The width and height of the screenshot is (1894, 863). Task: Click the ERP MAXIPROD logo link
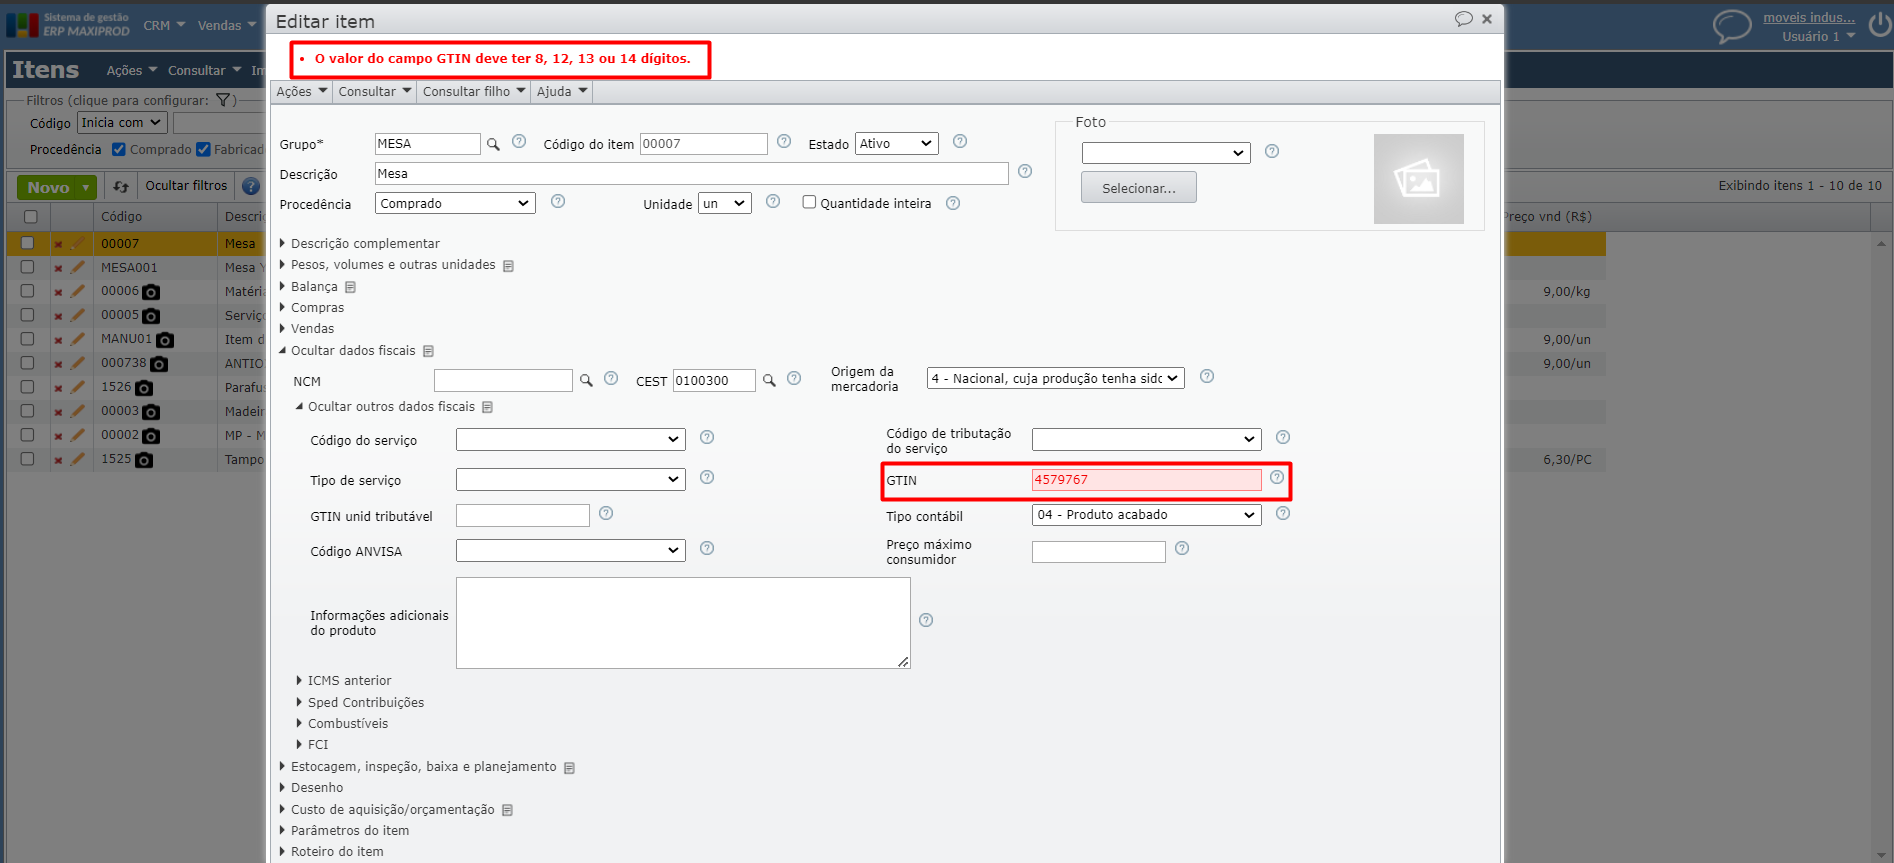tap(69, 25)
